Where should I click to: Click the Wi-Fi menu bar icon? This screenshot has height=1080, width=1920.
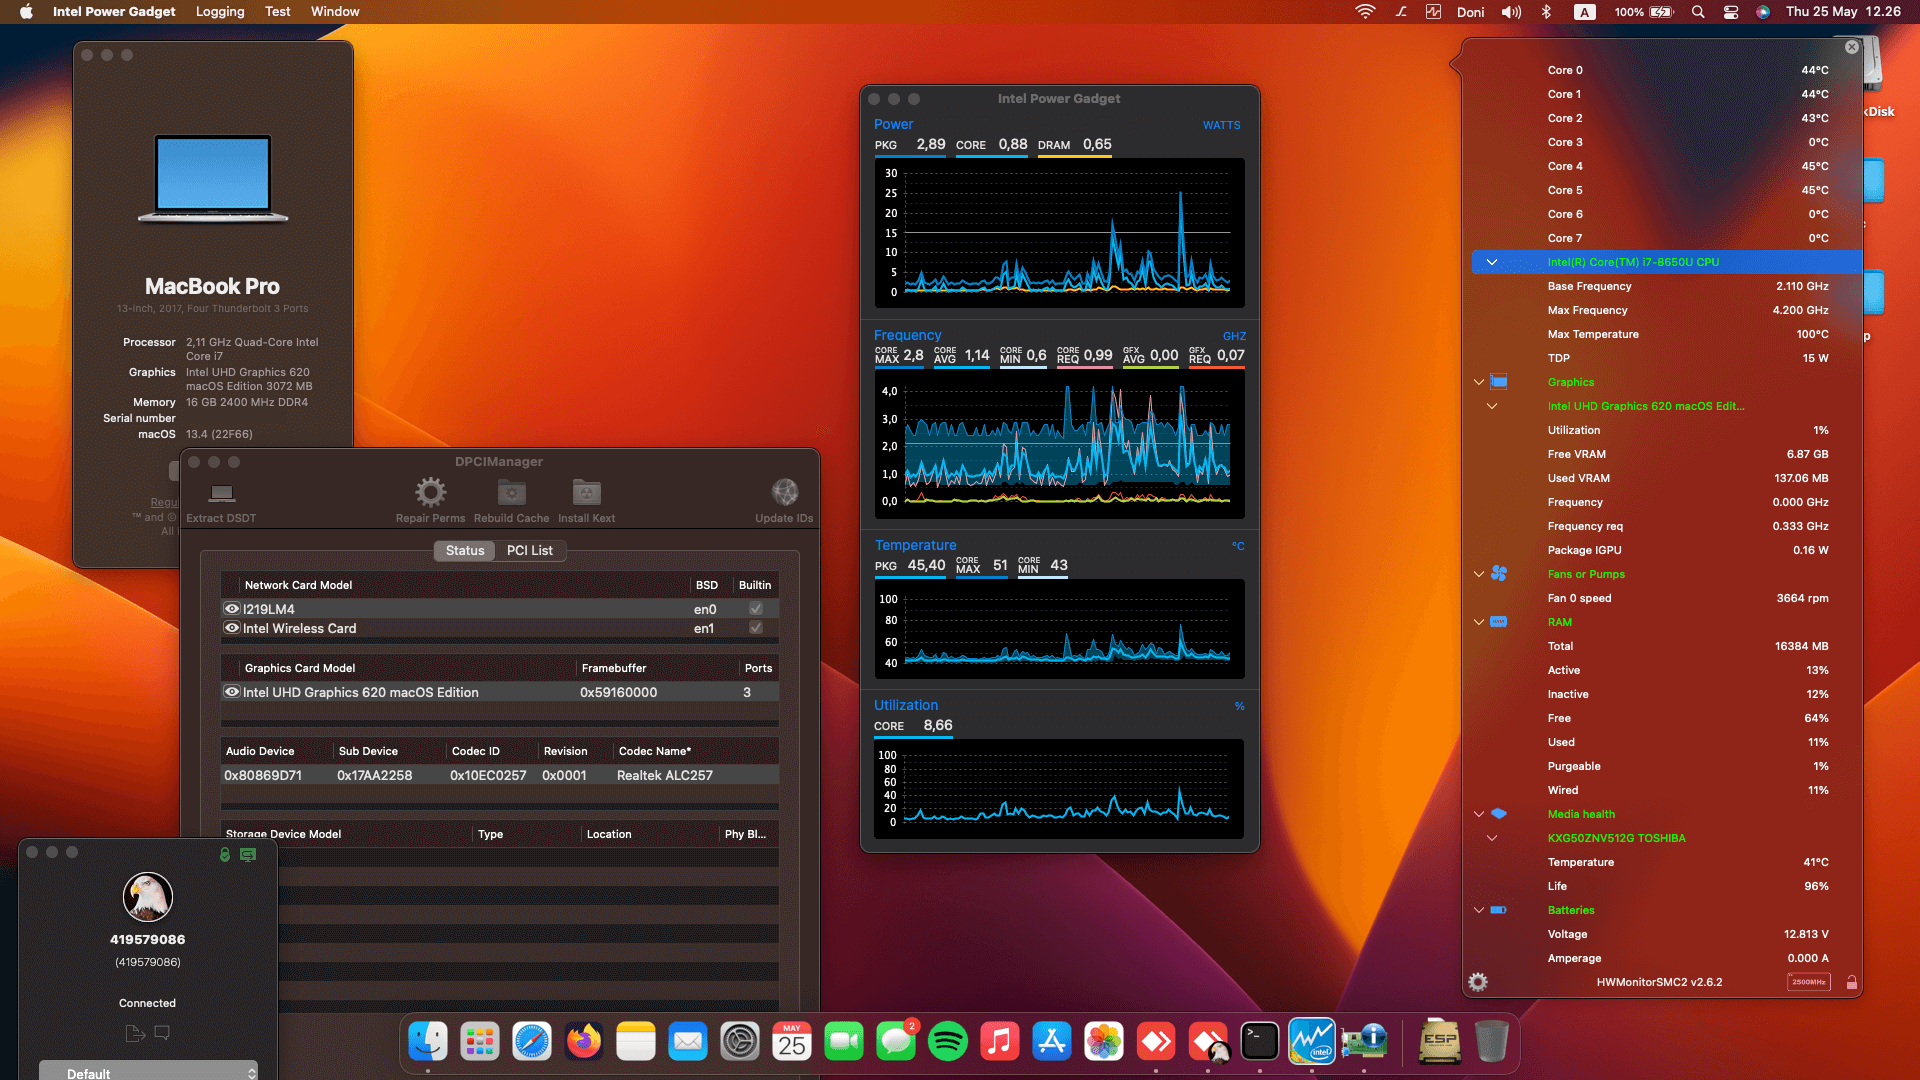[x=1365, y=12]
